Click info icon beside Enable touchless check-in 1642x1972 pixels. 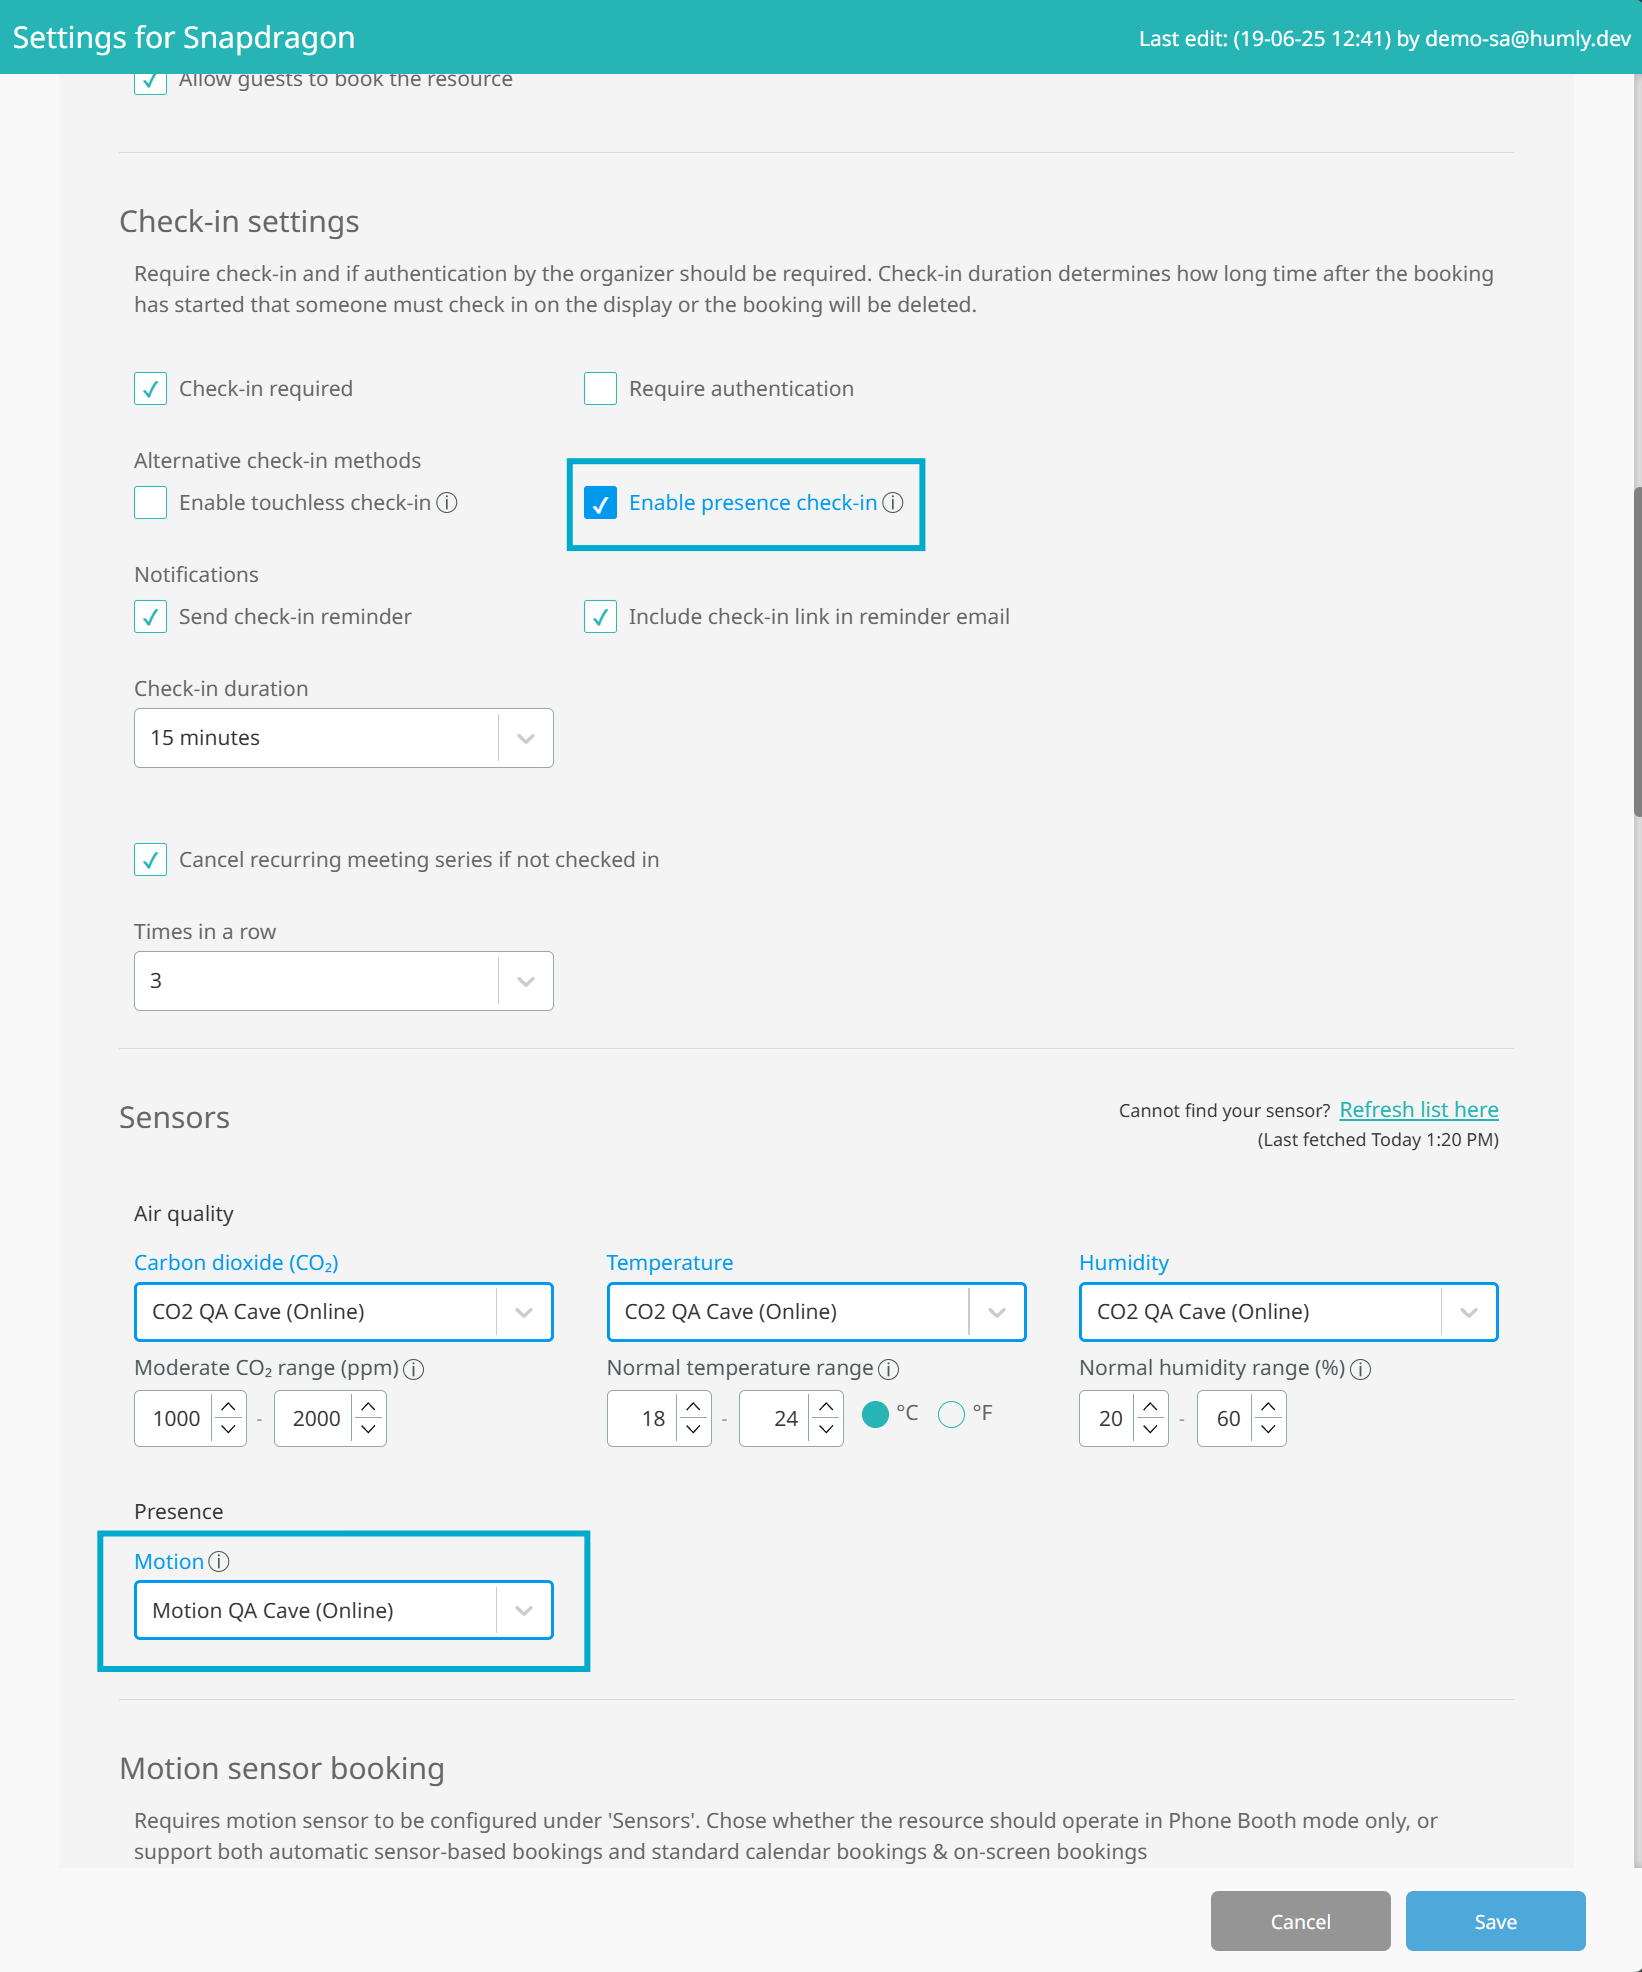pyautogui.click(x=447, y=503)
